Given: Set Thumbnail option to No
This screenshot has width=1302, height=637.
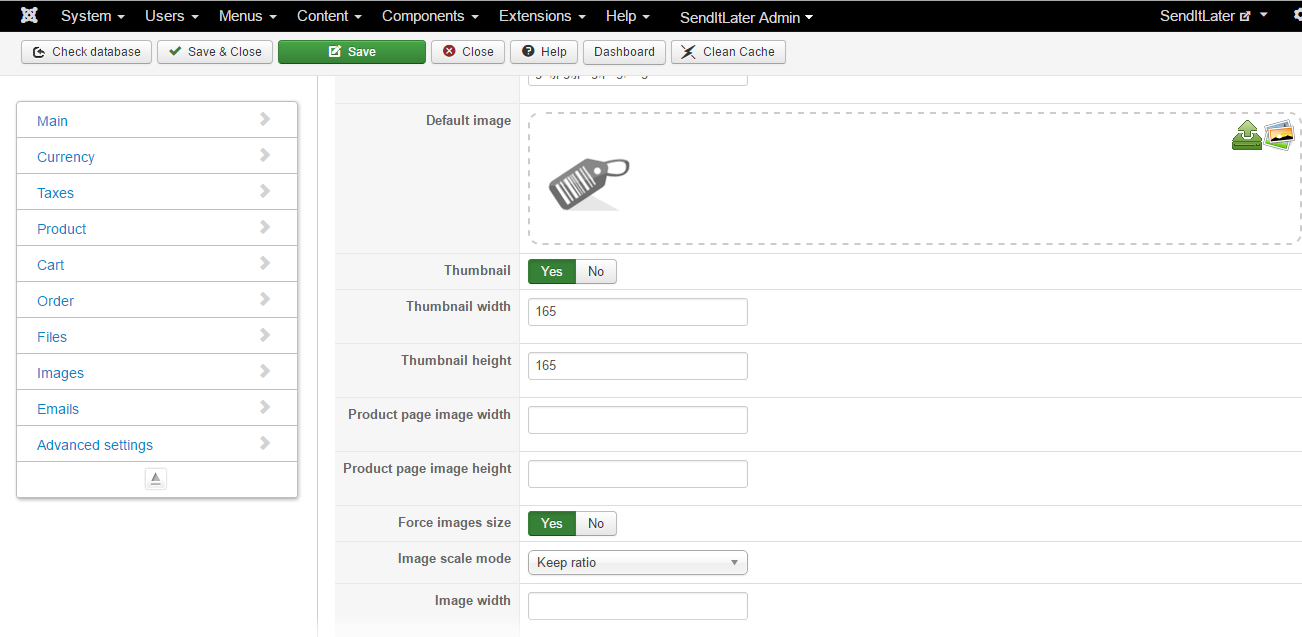Looking at the screenshot, I should pyautogui.click(x=596, y=271).
